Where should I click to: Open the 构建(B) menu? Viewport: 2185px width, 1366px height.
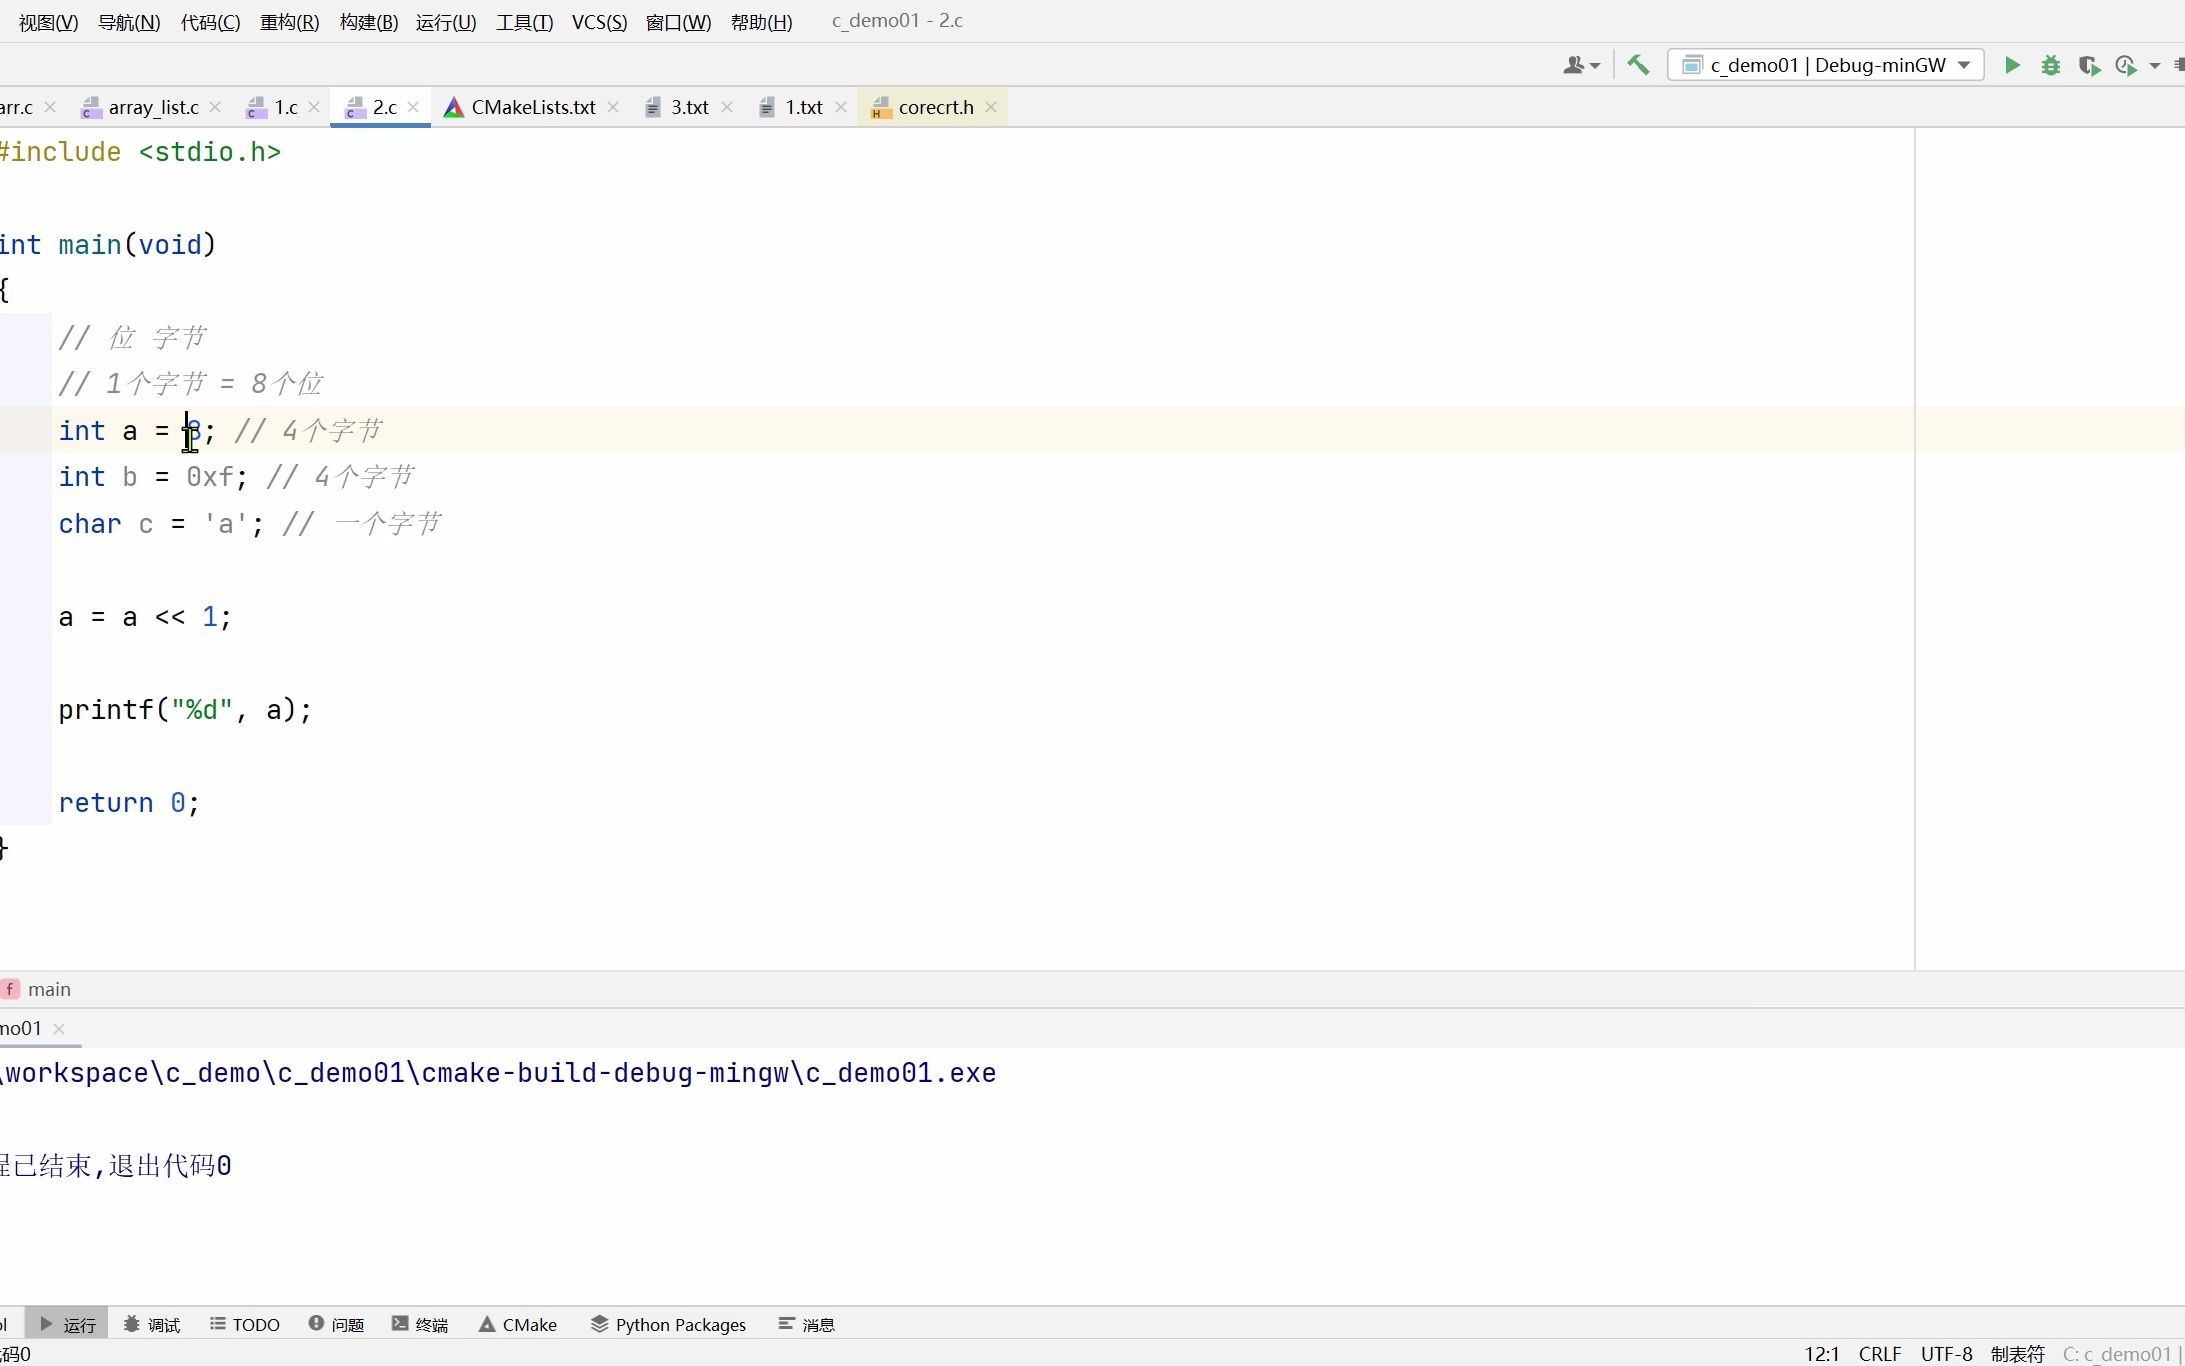click(369, 22)
